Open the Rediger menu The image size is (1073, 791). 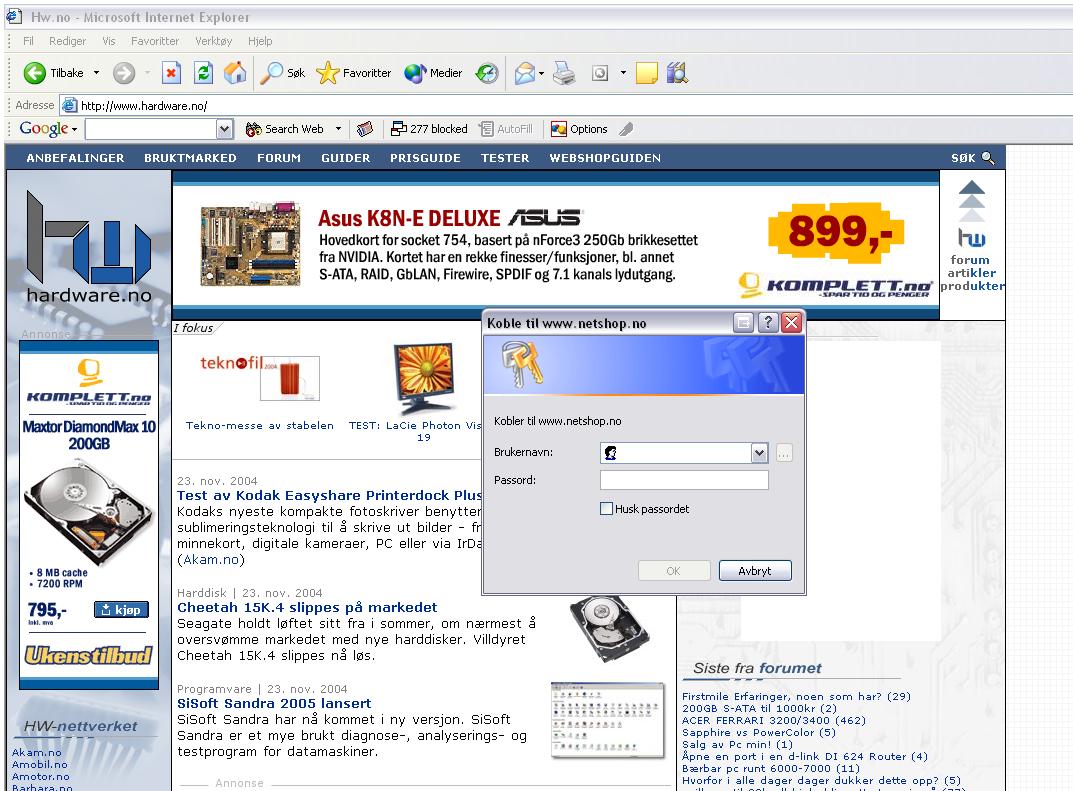(x=68, y=41)
